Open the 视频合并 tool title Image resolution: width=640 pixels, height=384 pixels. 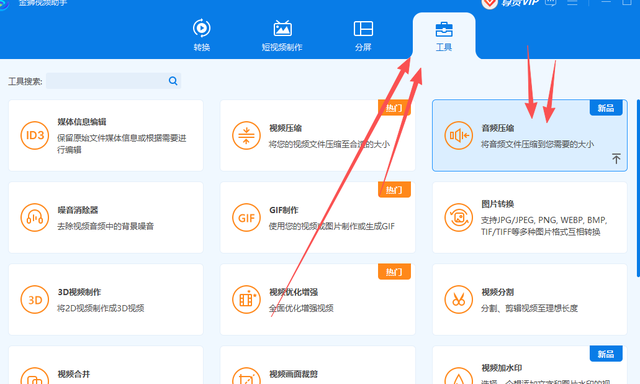coord(73,374)
